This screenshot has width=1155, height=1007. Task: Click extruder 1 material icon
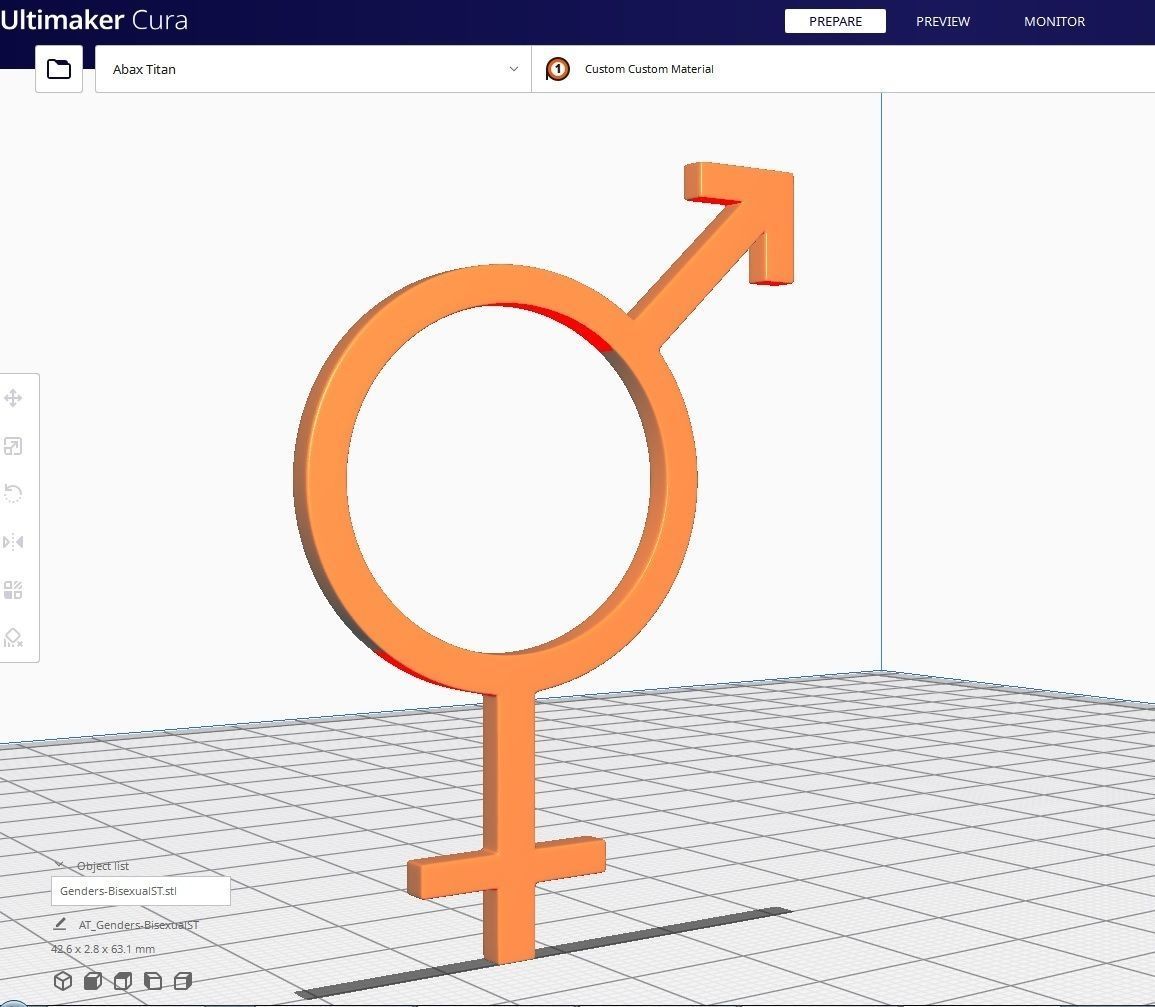(558, 69)
